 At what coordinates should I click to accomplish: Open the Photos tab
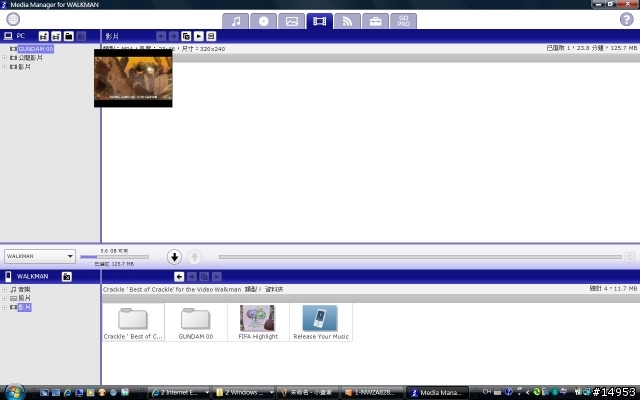[291, 21]
